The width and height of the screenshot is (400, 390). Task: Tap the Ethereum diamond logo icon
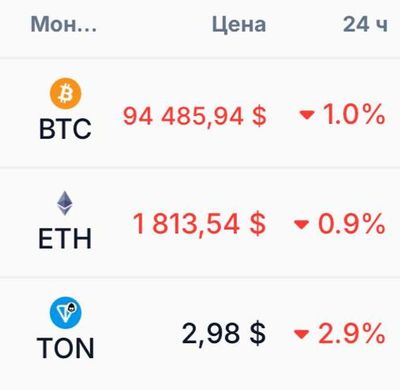(x=64, y=203)
